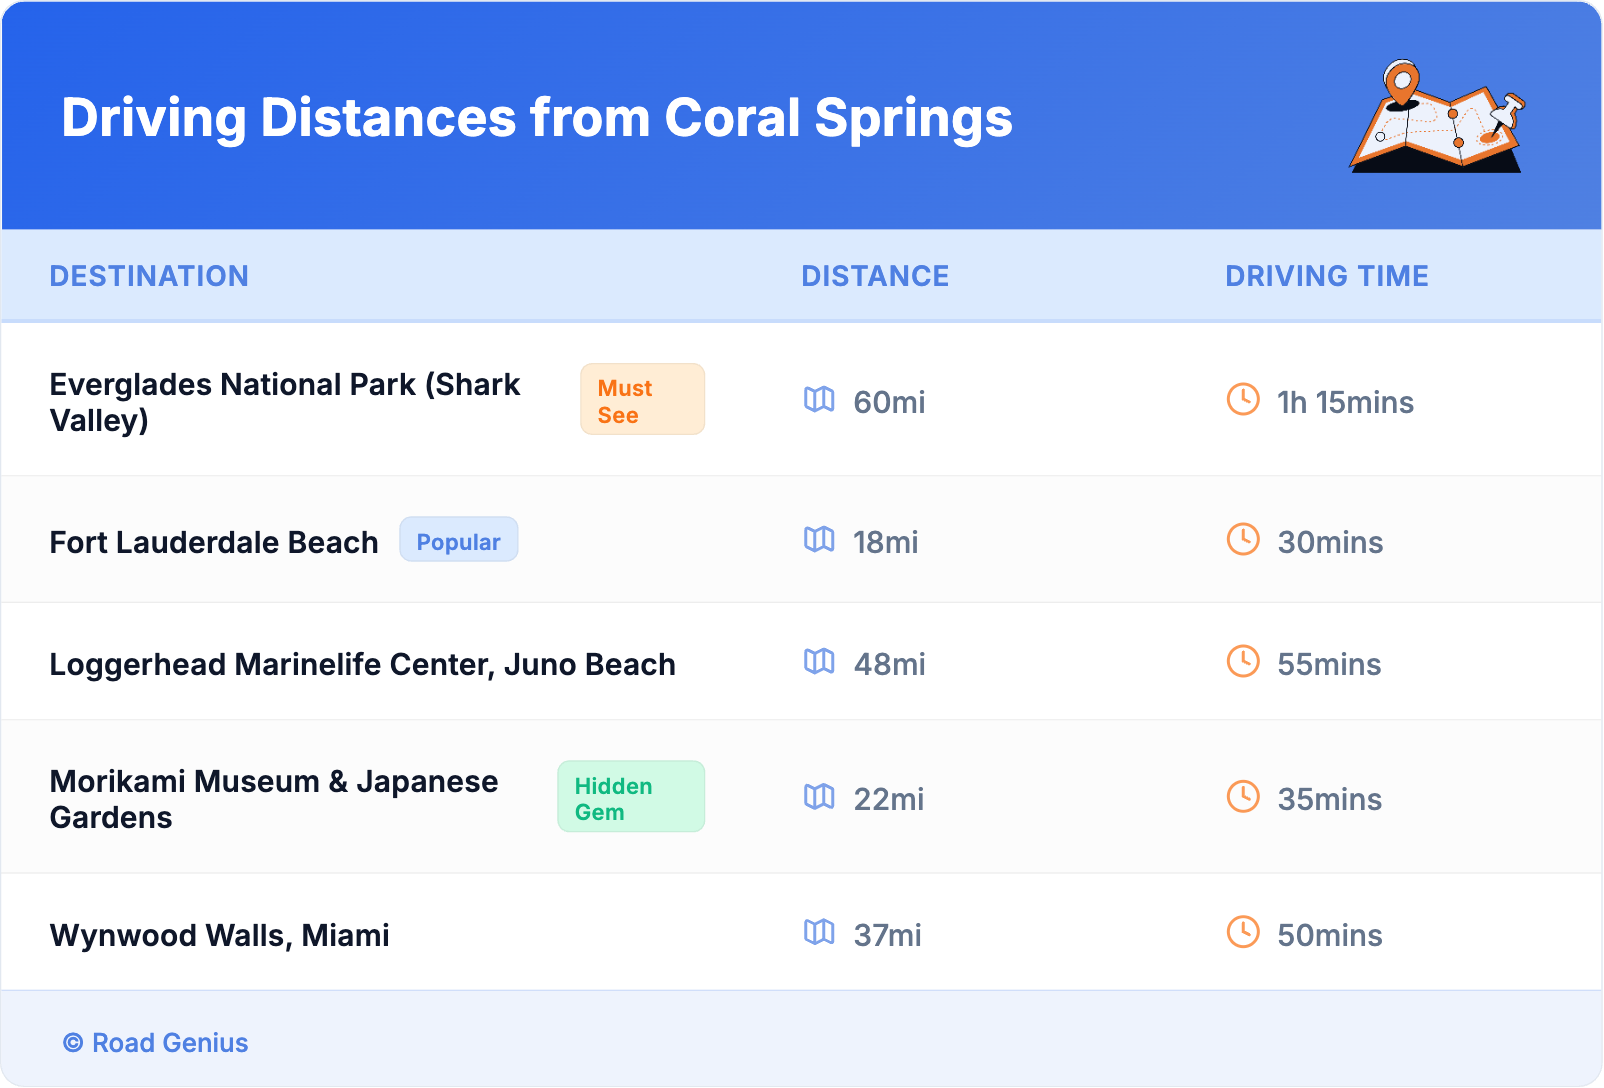Click the map icon beside 22mi
Viewport: 1604px width, 1088px height.
point(819,797)
